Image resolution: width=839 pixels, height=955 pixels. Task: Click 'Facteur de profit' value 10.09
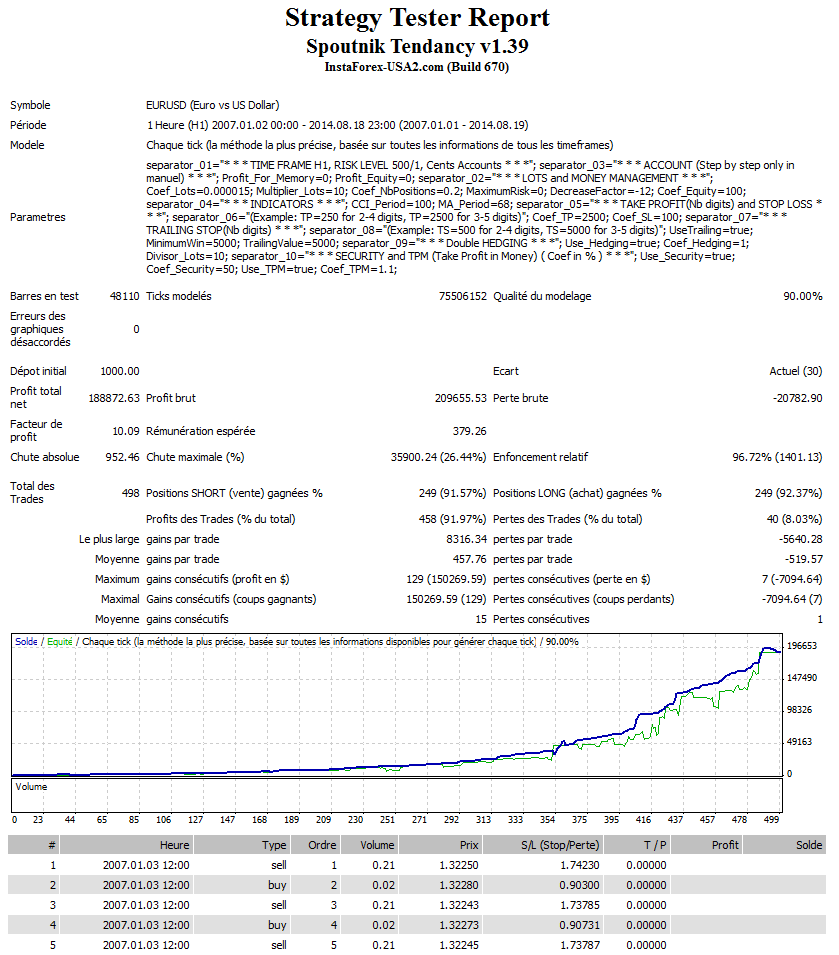tap(126, 431)
